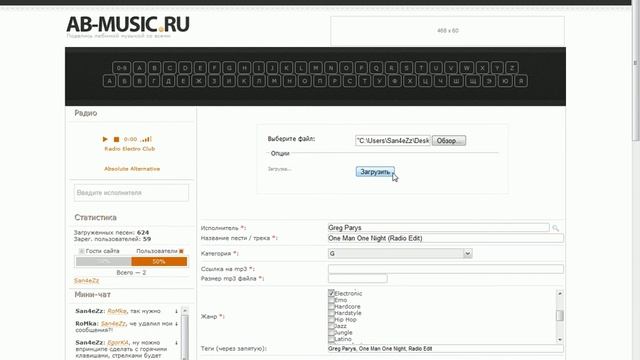The image size is (640, 360).
Task: Open the Radio Electro Club station link
Action: pyautogui.click(x=130, y=149)
